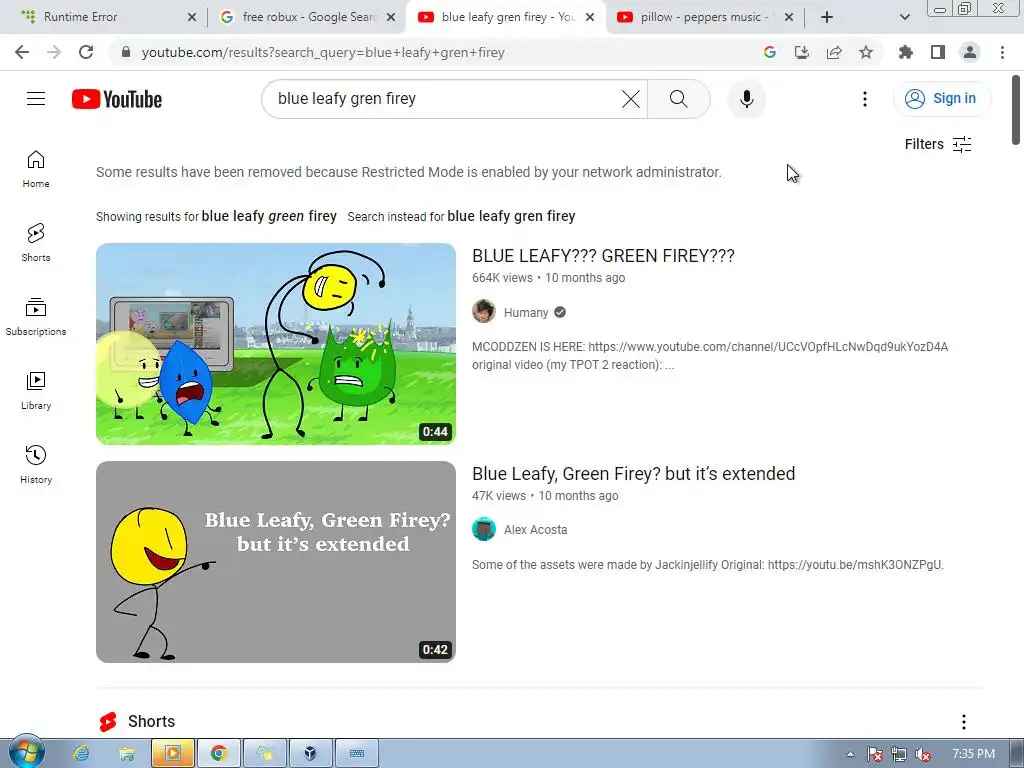1024x768 pixels.
Task: Close the Runtime Error tab
Action: (x=192, y=17)
